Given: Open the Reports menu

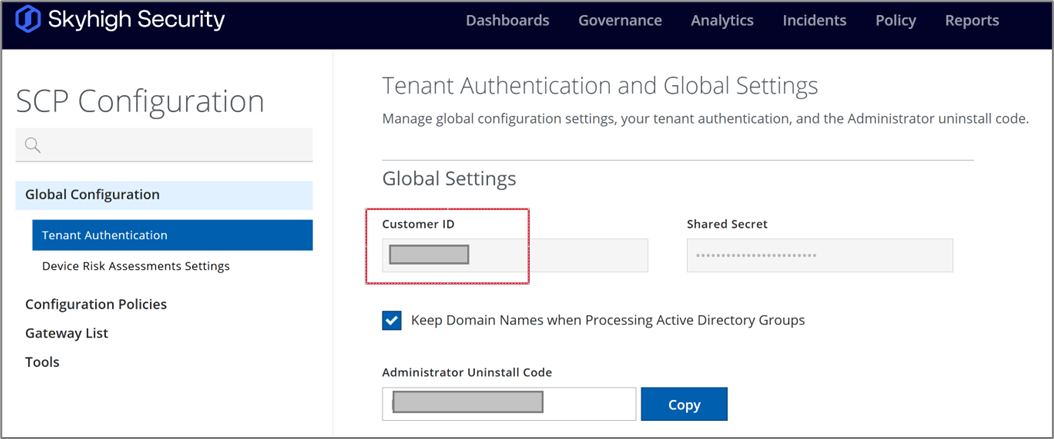Looking at the screenshot, I should pos(971,20).
